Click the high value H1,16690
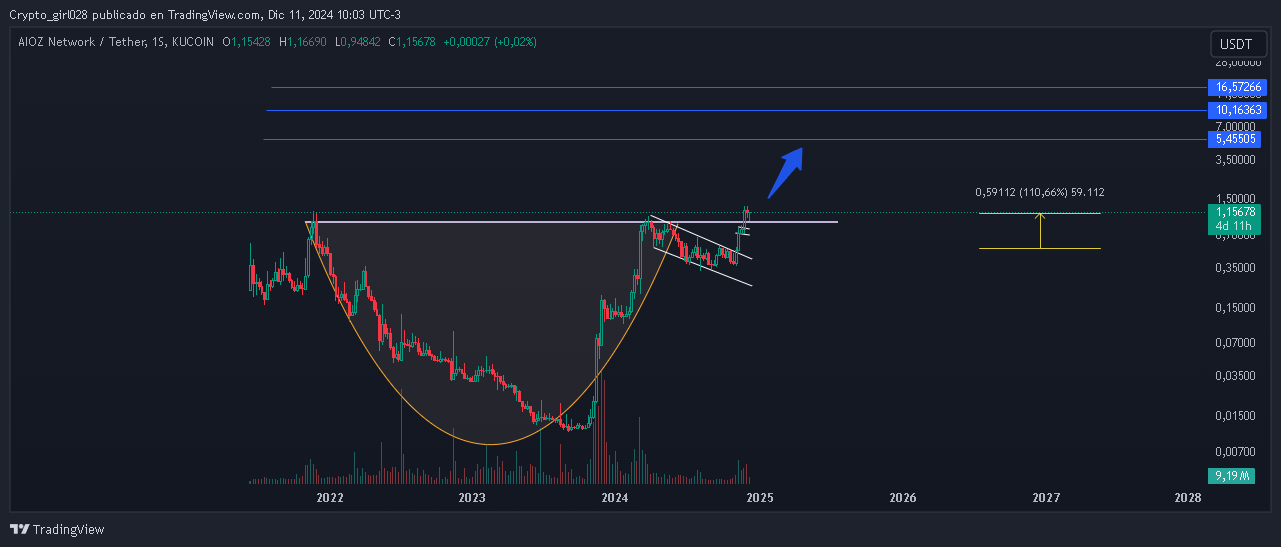 pos(304,42)
